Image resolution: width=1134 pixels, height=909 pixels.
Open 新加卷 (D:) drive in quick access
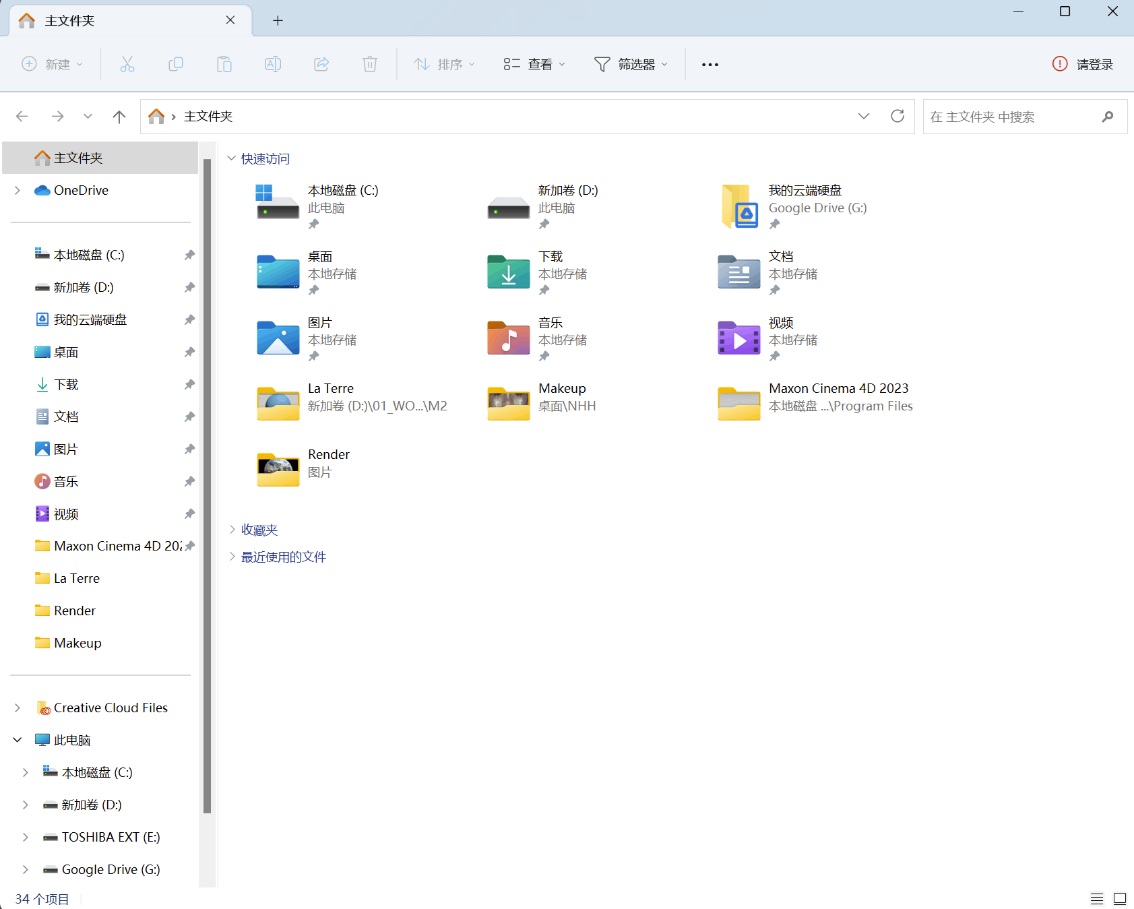point(544,205)
